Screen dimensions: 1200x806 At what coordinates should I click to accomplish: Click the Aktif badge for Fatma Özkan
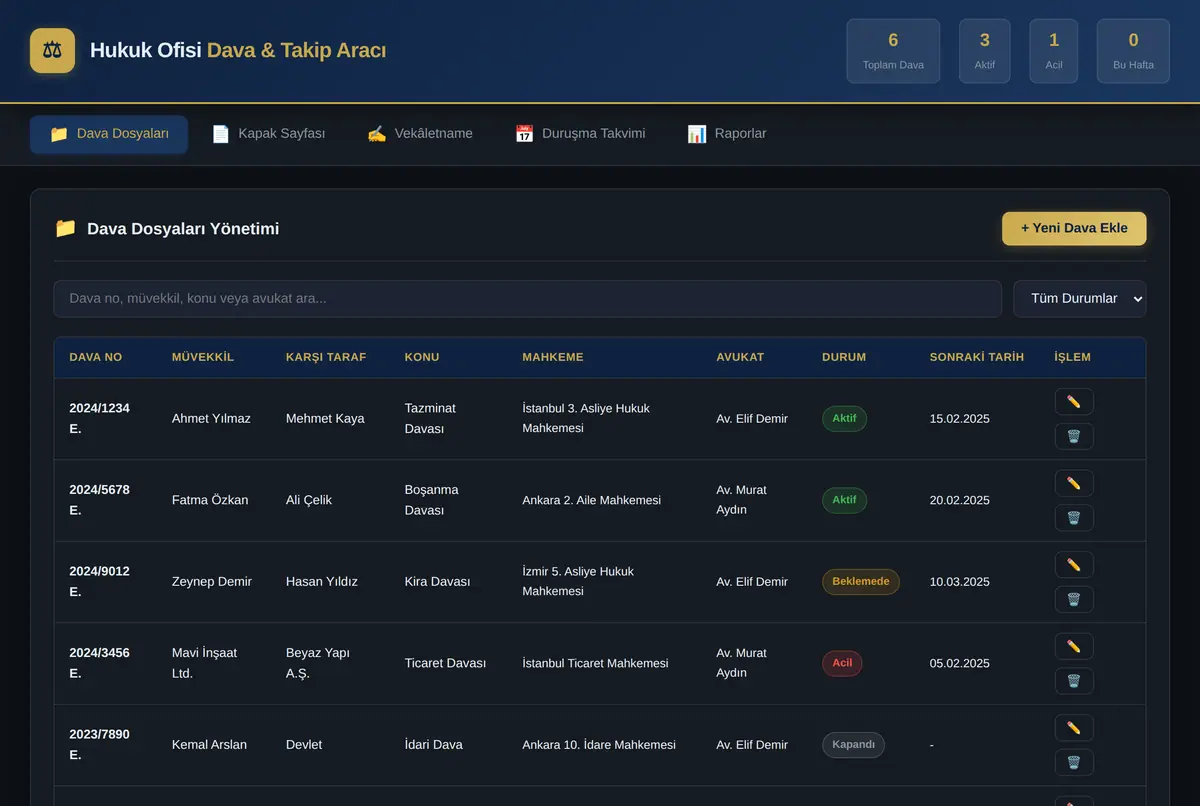[844, 500]
